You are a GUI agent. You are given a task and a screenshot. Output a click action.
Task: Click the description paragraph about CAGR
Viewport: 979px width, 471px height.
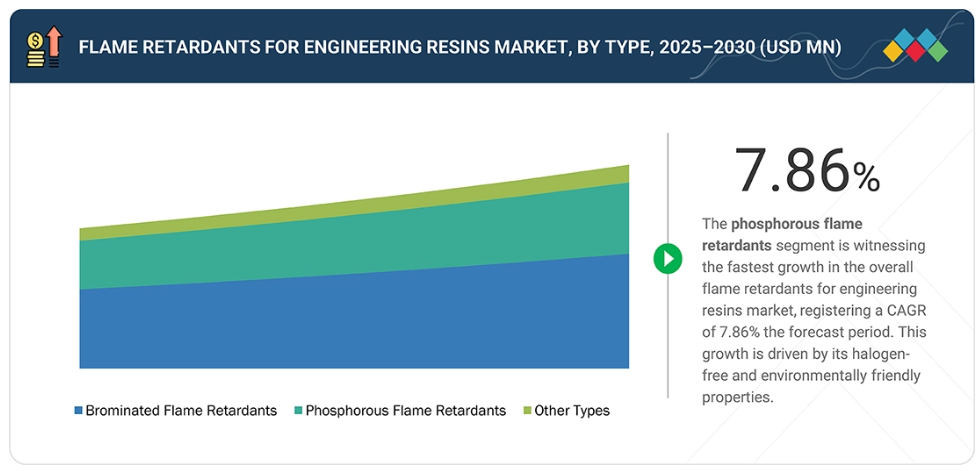815,320
